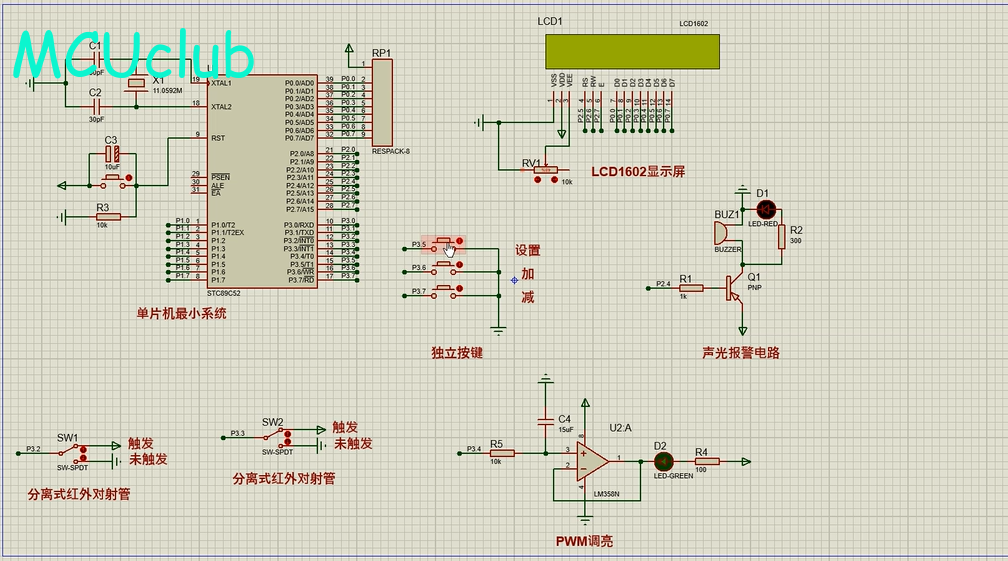
Task: Select the RP1 RESPACK-8 resistor pack
Action: (x=383, y=102)
